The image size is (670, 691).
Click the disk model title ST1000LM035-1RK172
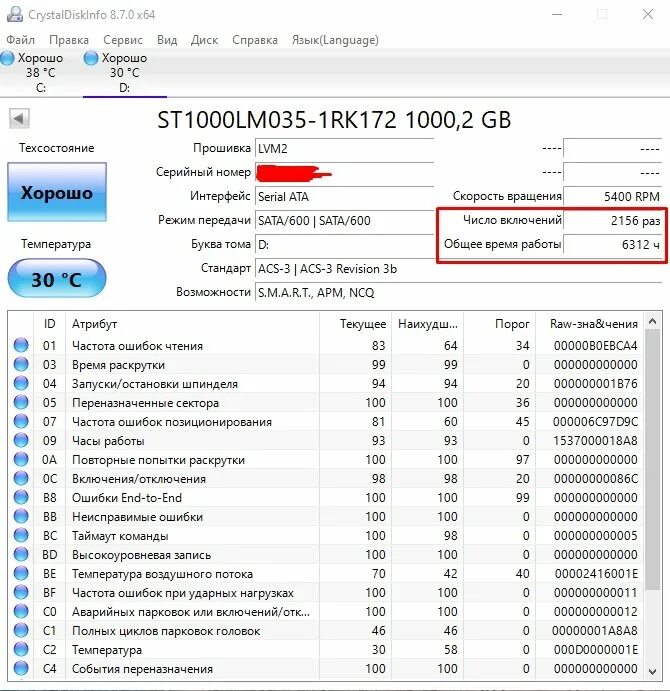[334, 120]
